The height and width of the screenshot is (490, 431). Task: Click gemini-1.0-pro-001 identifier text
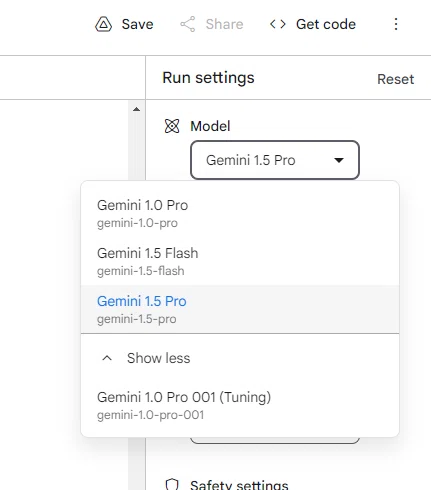pos(150,415)
